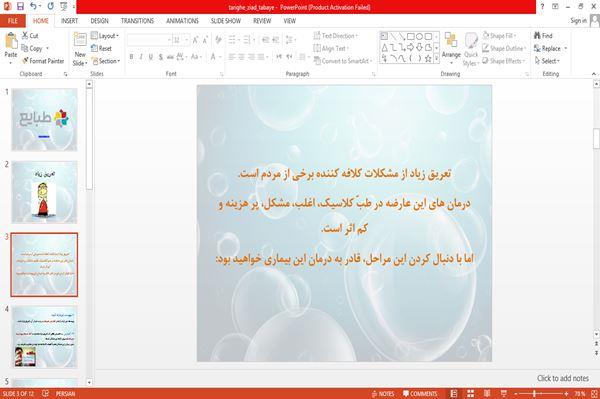Screen dimensions: 600x399
Task: Open the Align Text dropdown
Action: [x=331, y=49]
